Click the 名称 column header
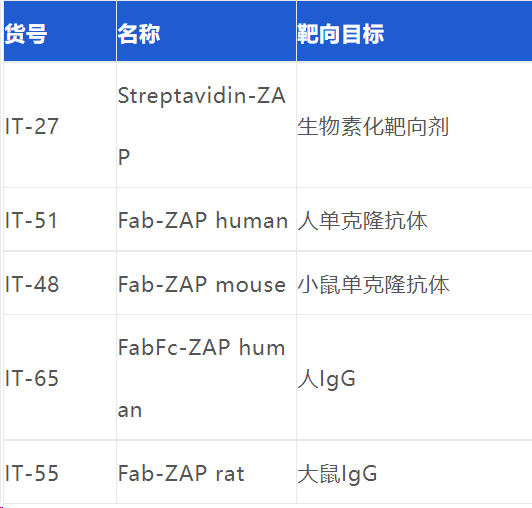 coord(206,31)
